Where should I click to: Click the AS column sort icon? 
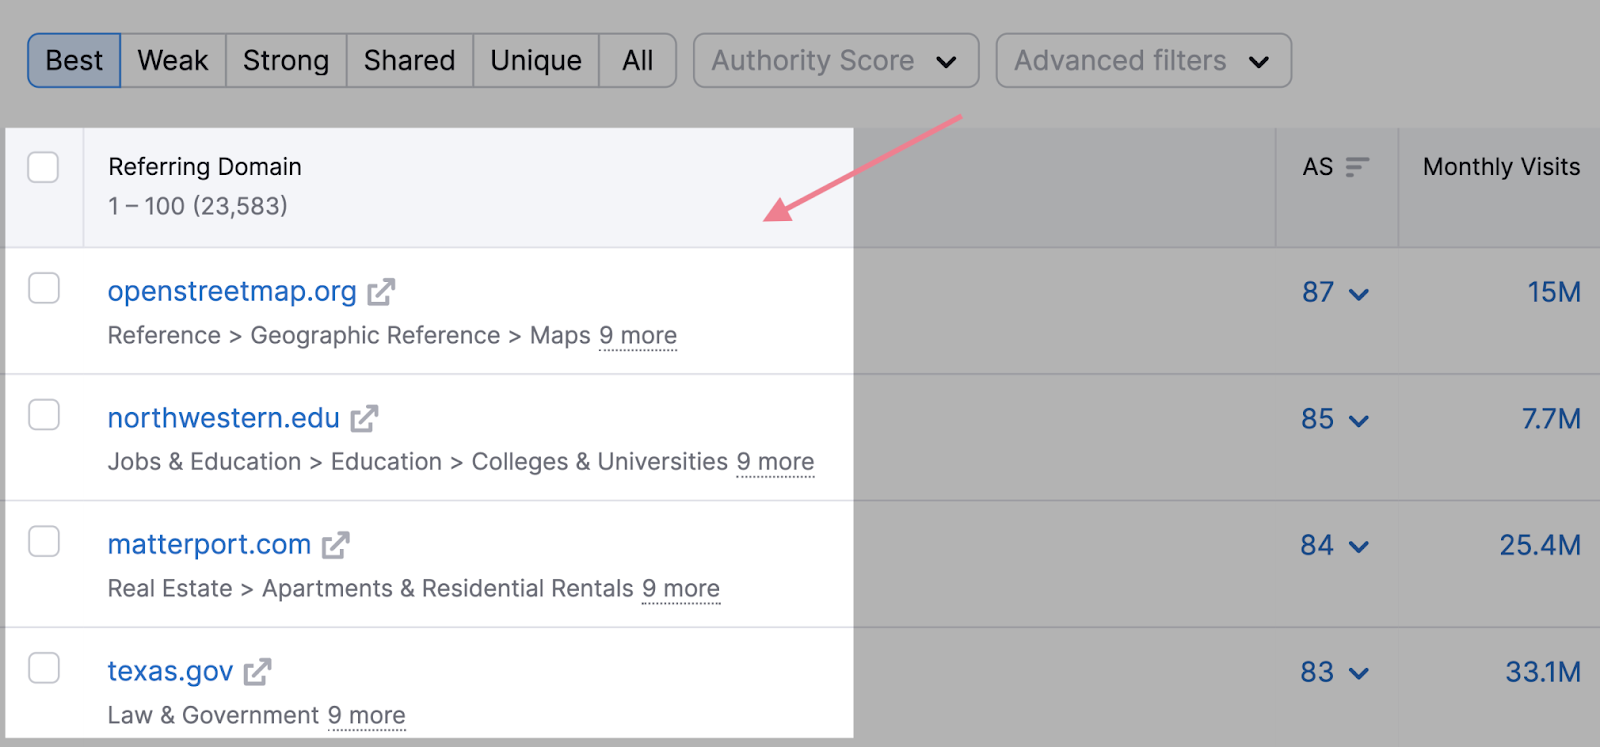[1356, 167]
